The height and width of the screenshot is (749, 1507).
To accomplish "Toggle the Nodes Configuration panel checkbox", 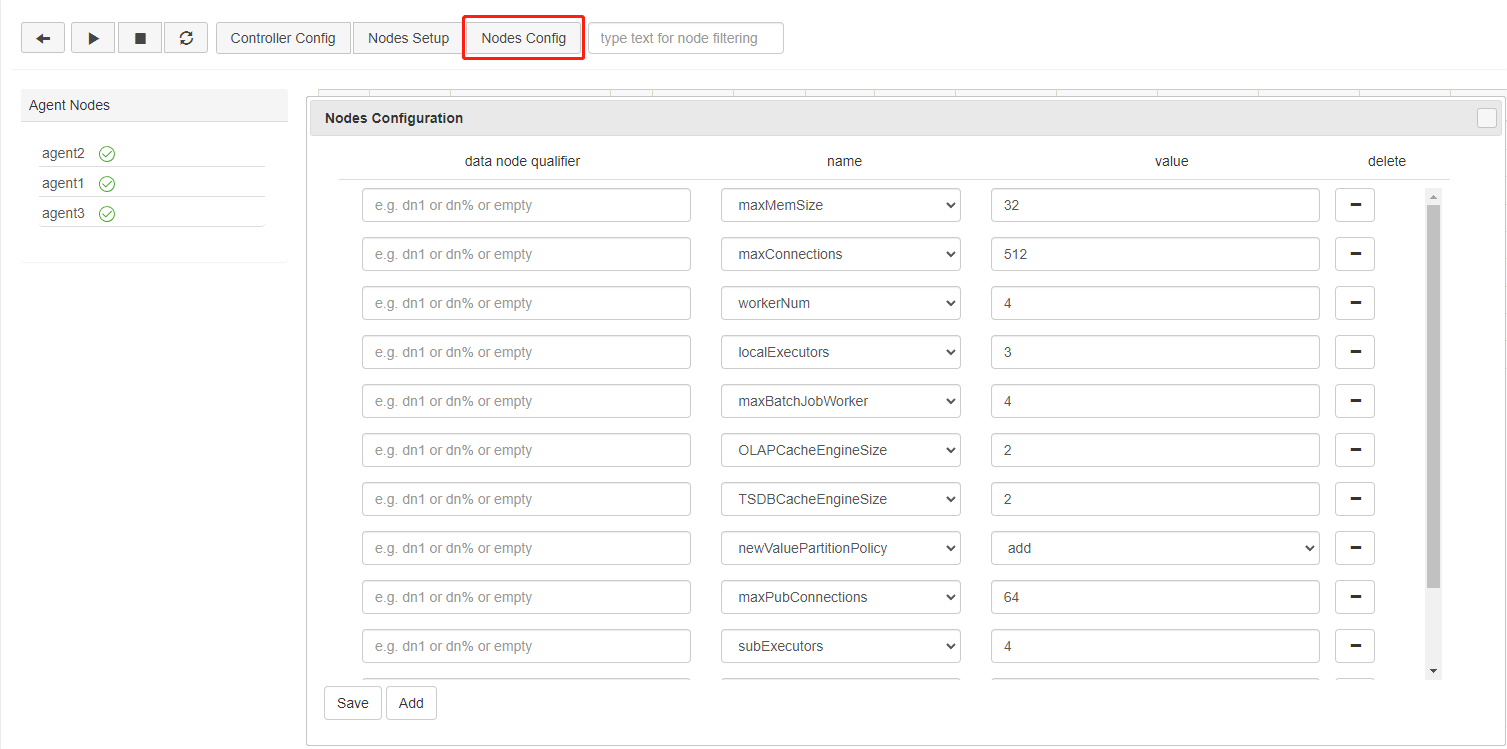I will click(1487, 118).
